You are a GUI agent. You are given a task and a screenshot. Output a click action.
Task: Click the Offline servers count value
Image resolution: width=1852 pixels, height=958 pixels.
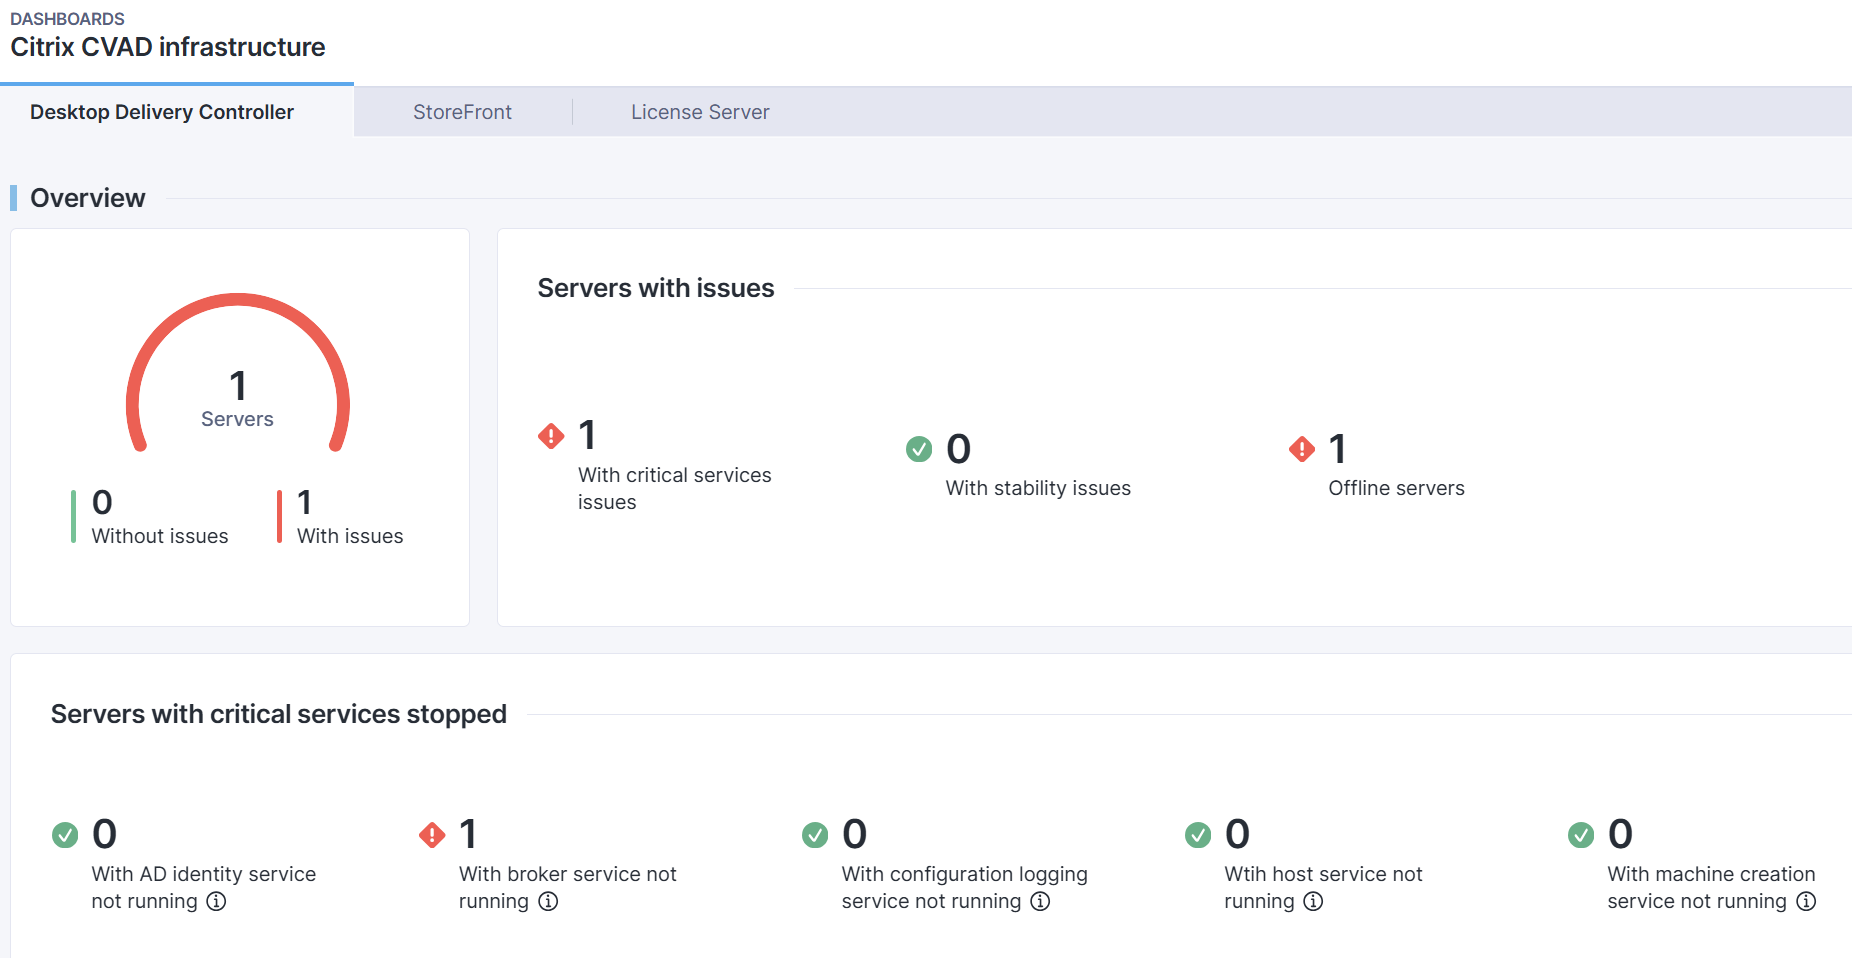click(1337, 449)
